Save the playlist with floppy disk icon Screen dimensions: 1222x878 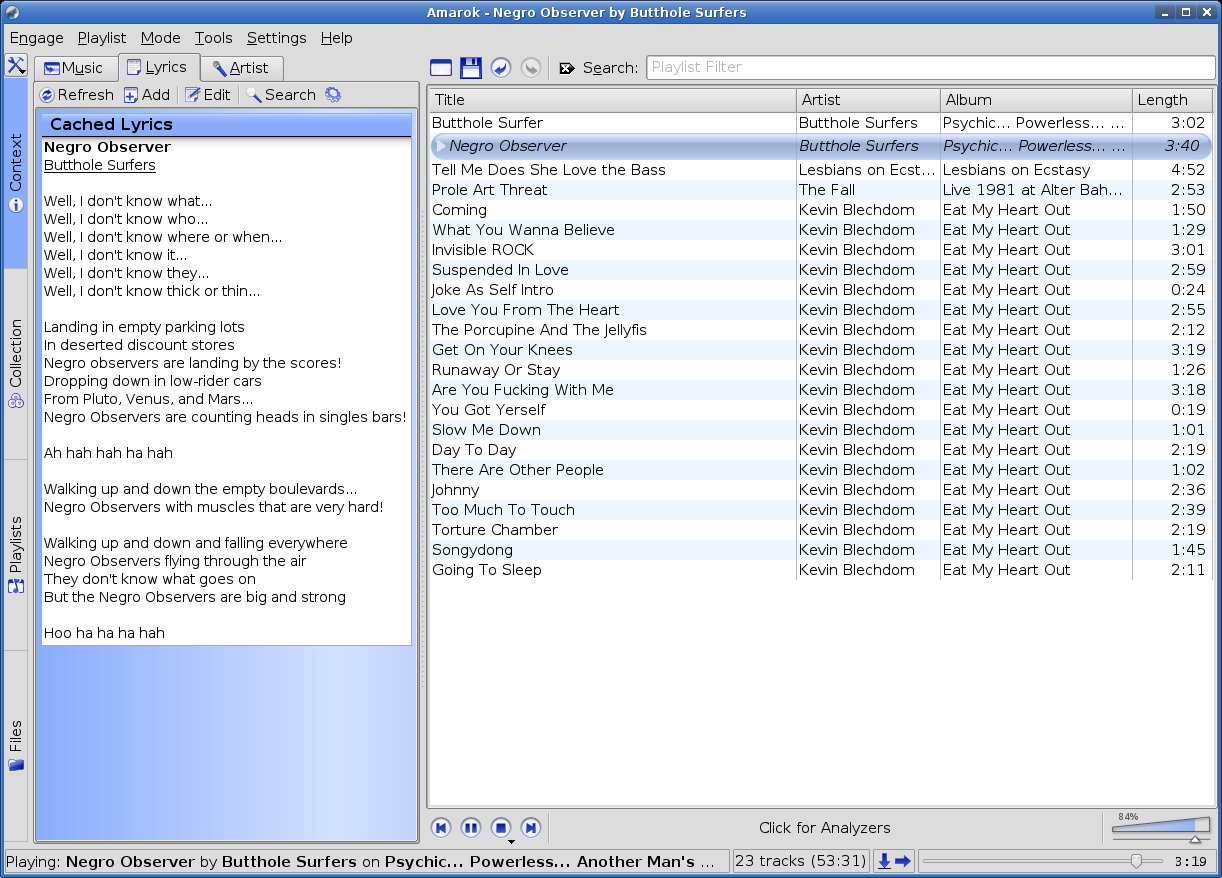point(471,68)
